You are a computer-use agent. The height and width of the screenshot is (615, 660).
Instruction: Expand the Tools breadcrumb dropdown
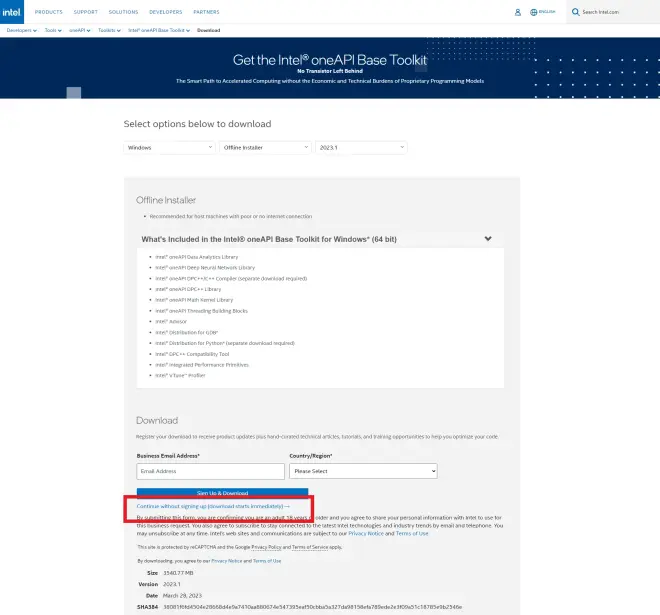pyautogui.click(x=53, y=30)
